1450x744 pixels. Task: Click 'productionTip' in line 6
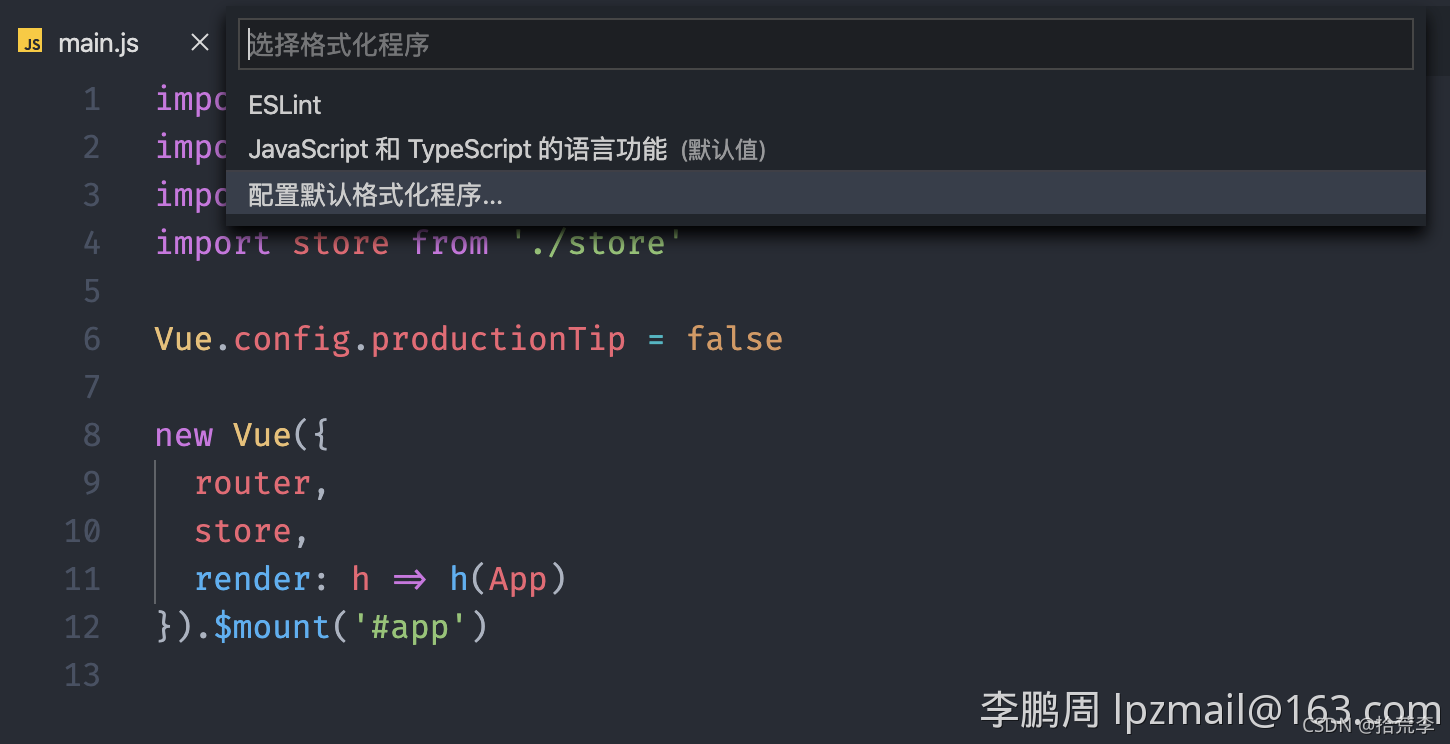(x=498, y=339)
